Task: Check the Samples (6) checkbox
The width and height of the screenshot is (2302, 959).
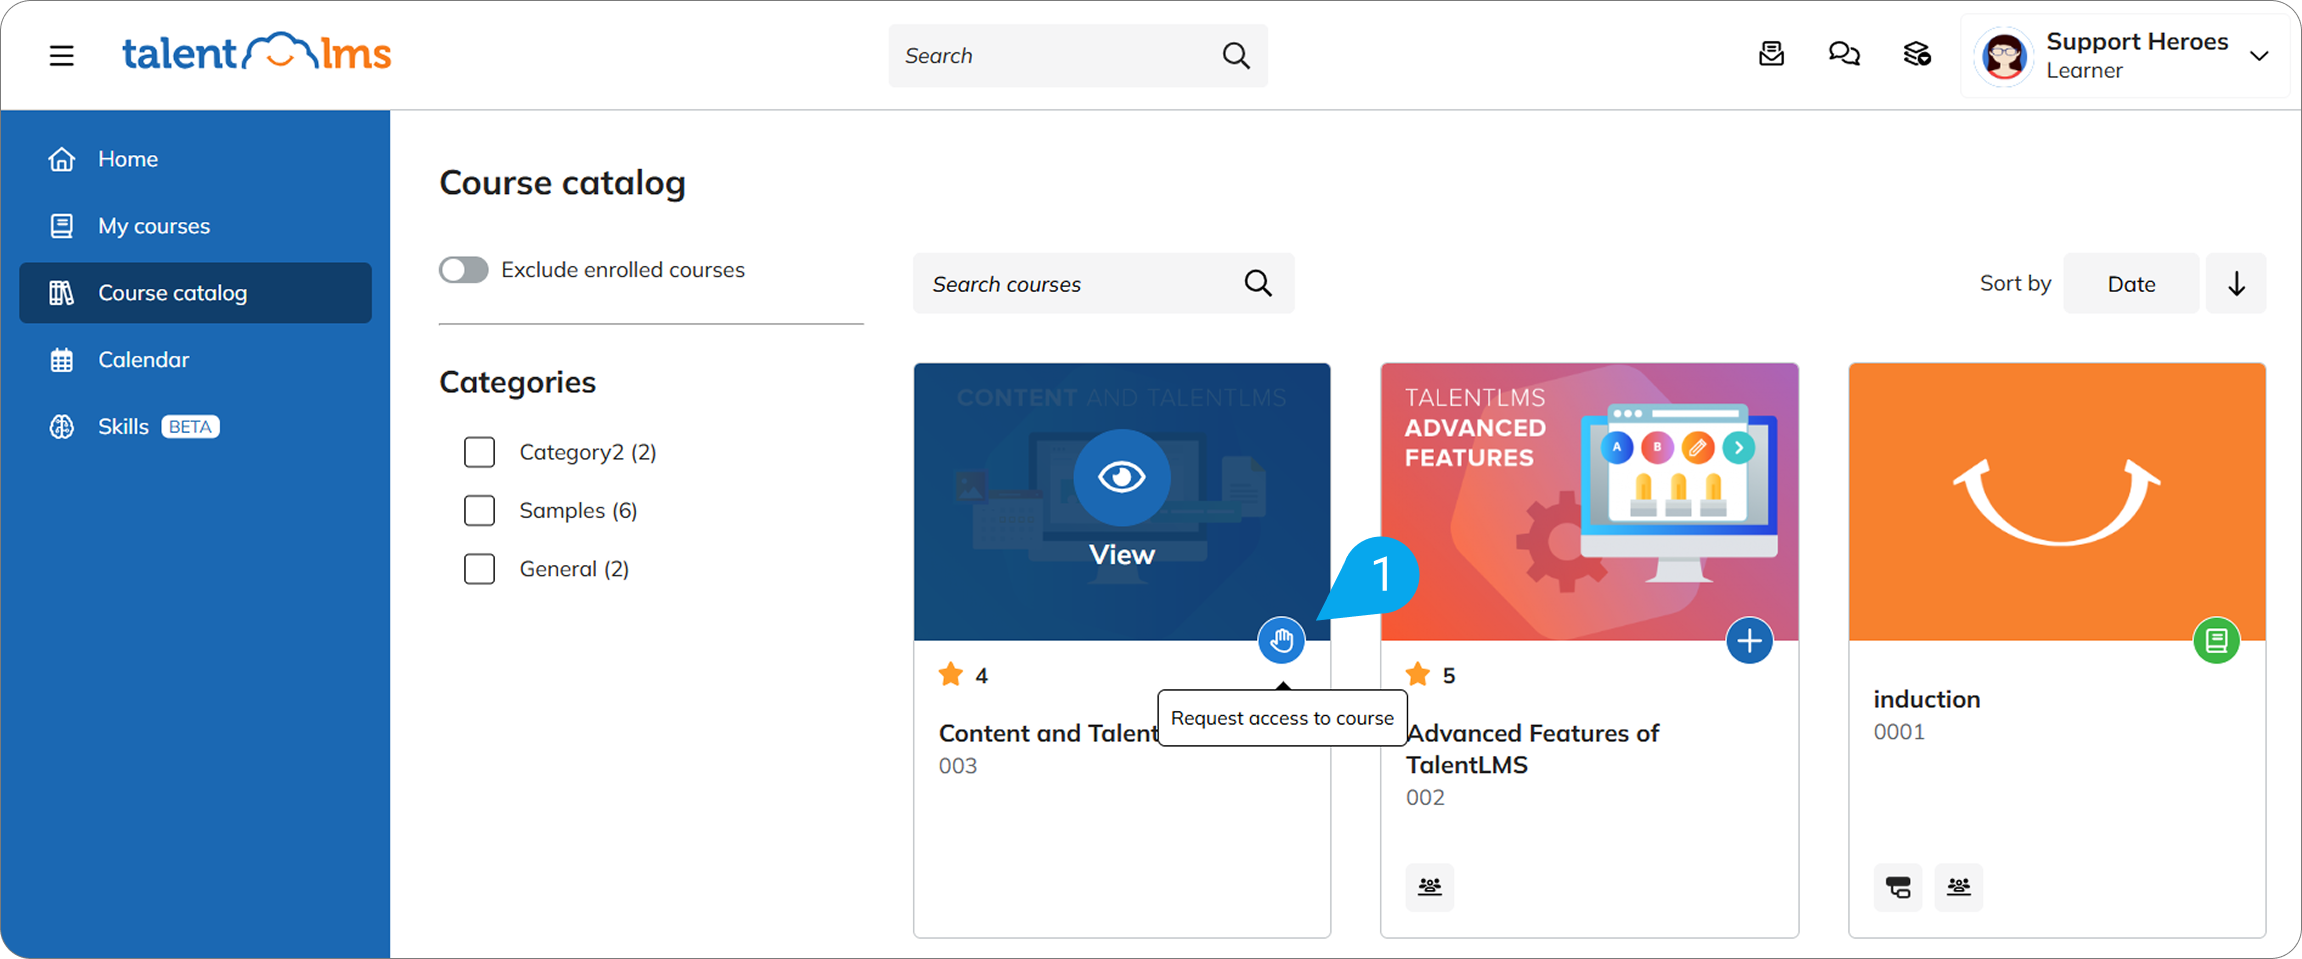Action: [x=479, y=511]
